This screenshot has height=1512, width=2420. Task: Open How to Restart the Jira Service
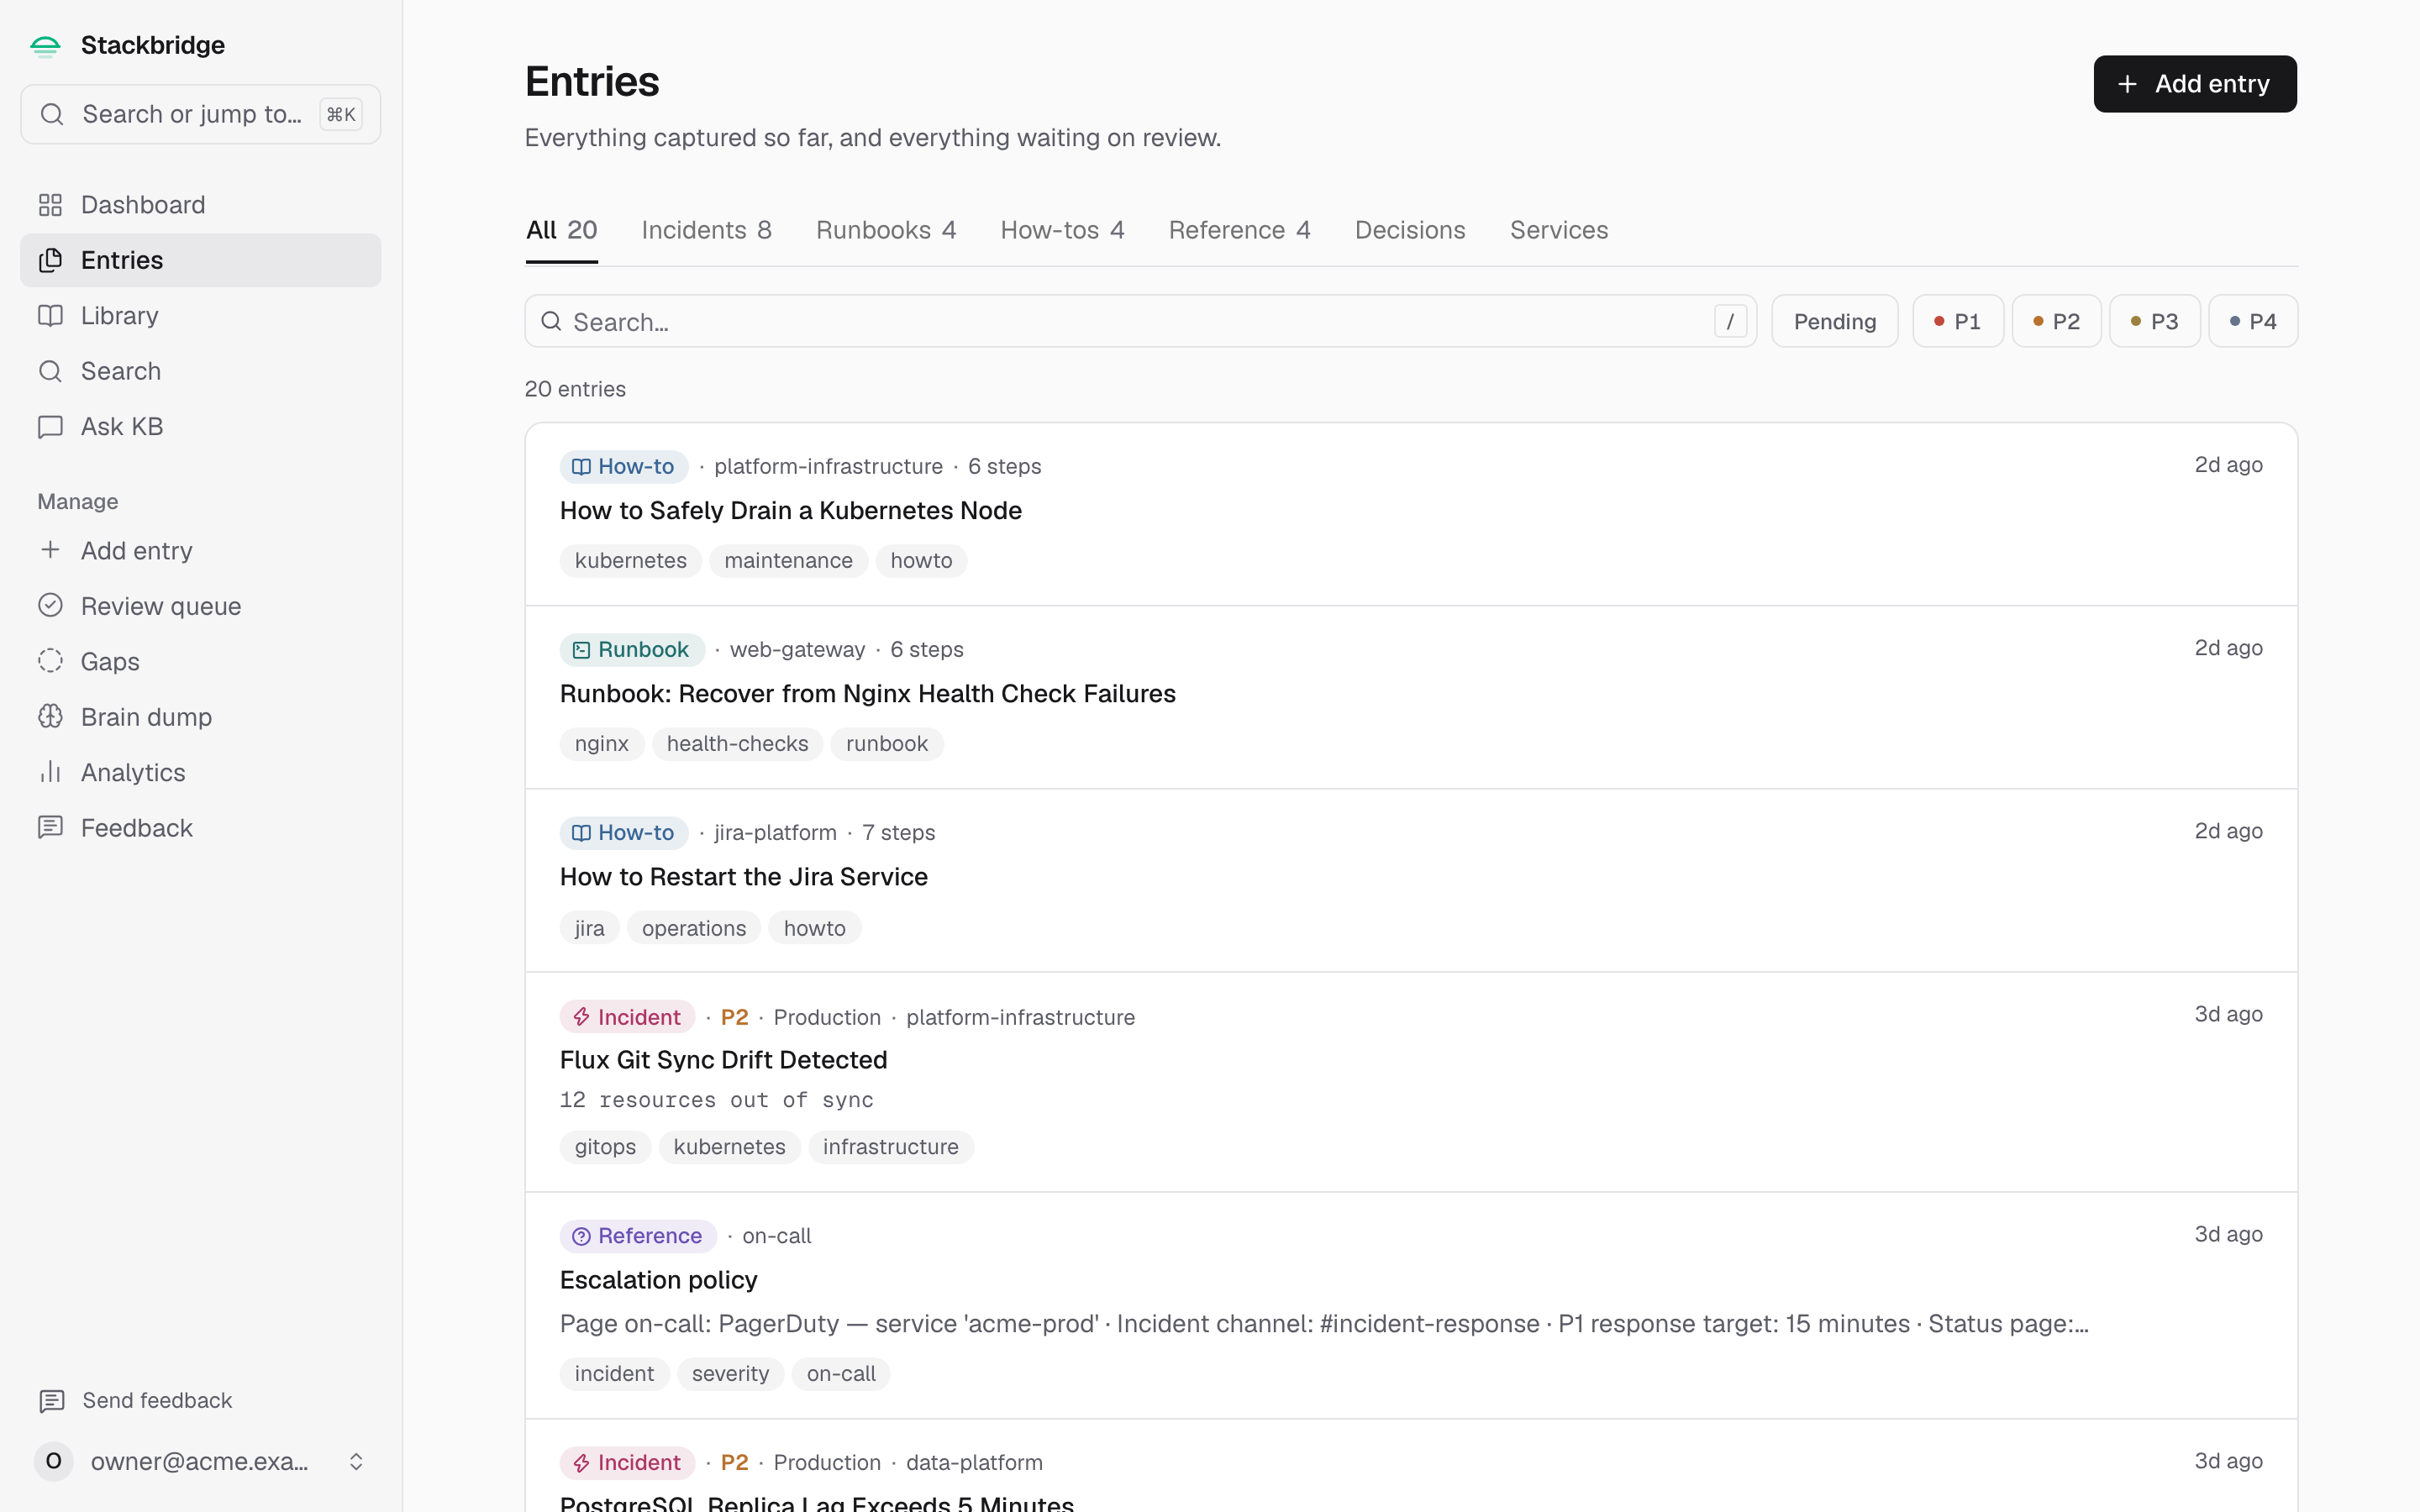(x=744, y=877)
